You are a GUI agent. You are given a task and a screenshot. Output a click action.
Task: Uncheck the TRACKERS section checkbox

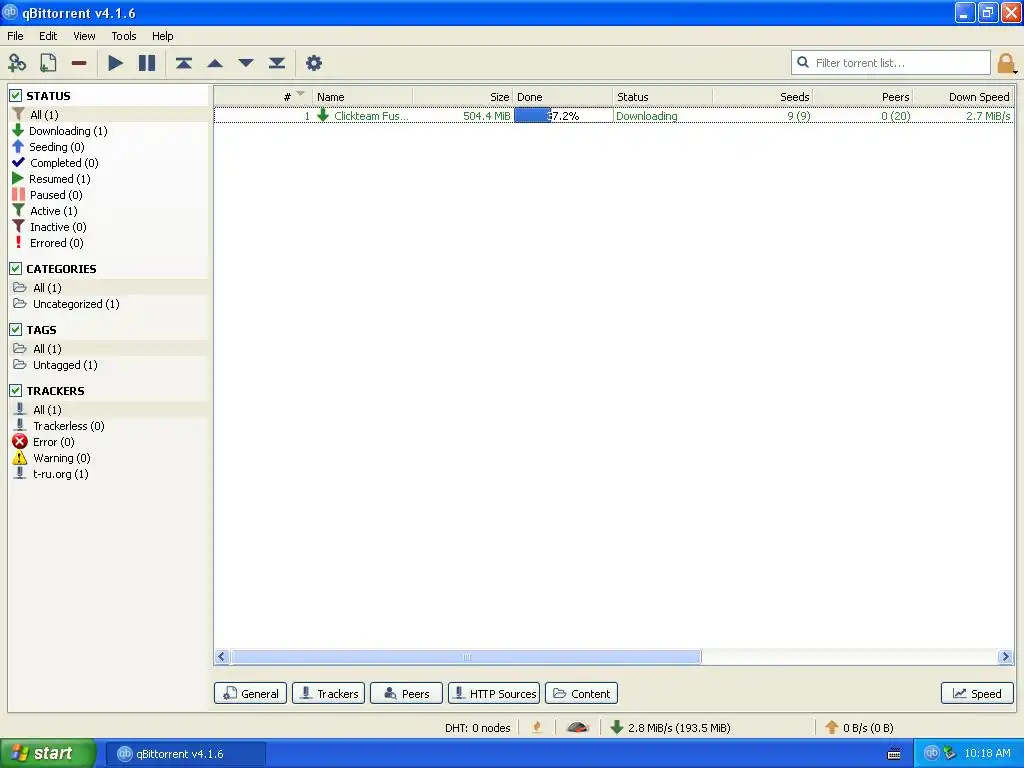[16, 391]
